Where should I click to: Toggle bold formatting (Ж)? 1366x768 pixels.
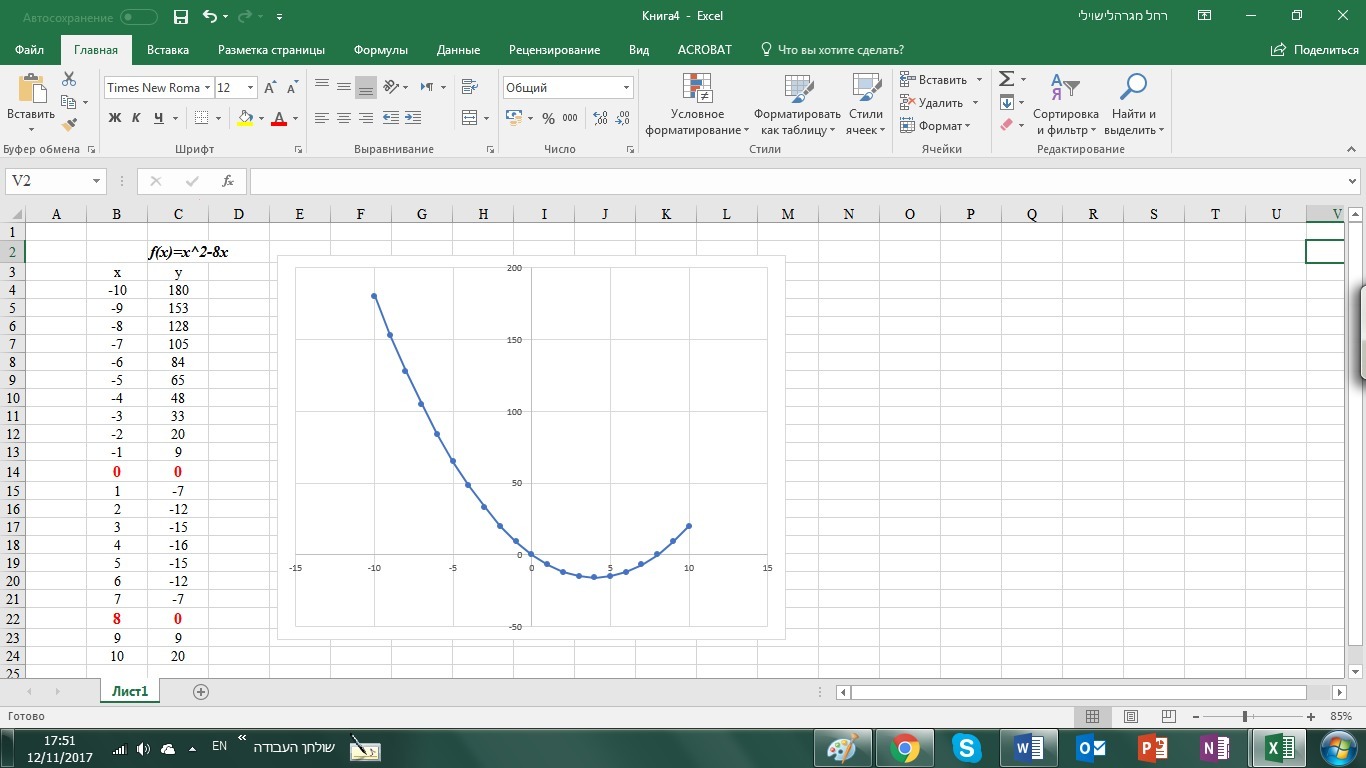tap(114, 118)
